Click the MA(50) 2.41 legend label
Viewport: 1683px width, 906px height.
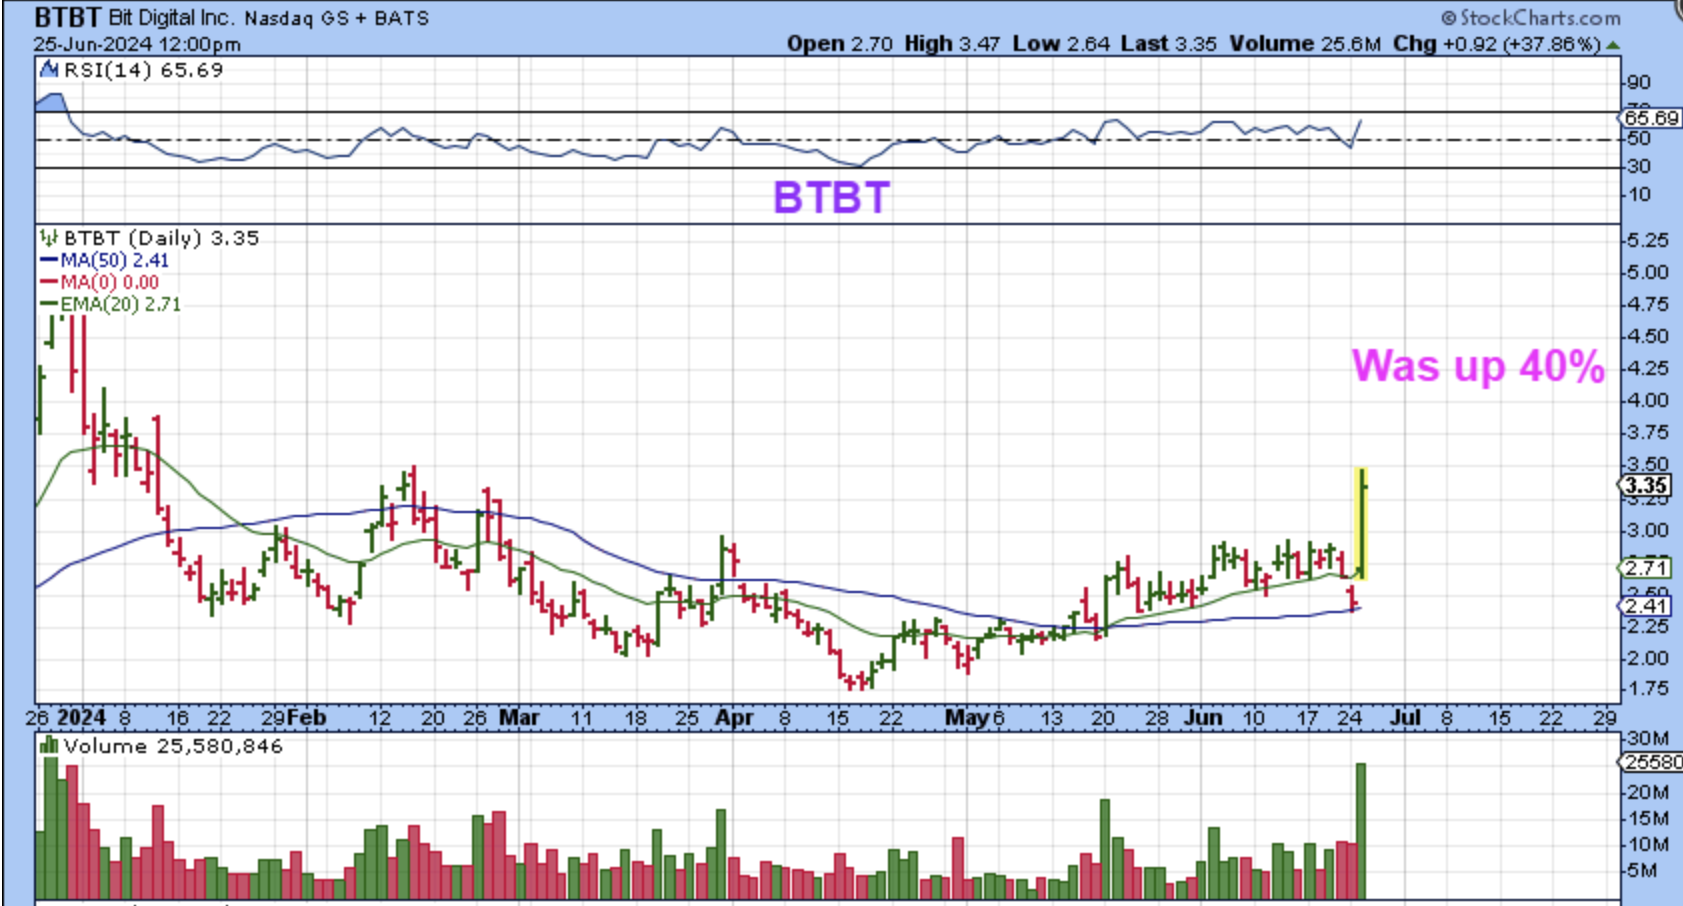click(x=115, y=261)
